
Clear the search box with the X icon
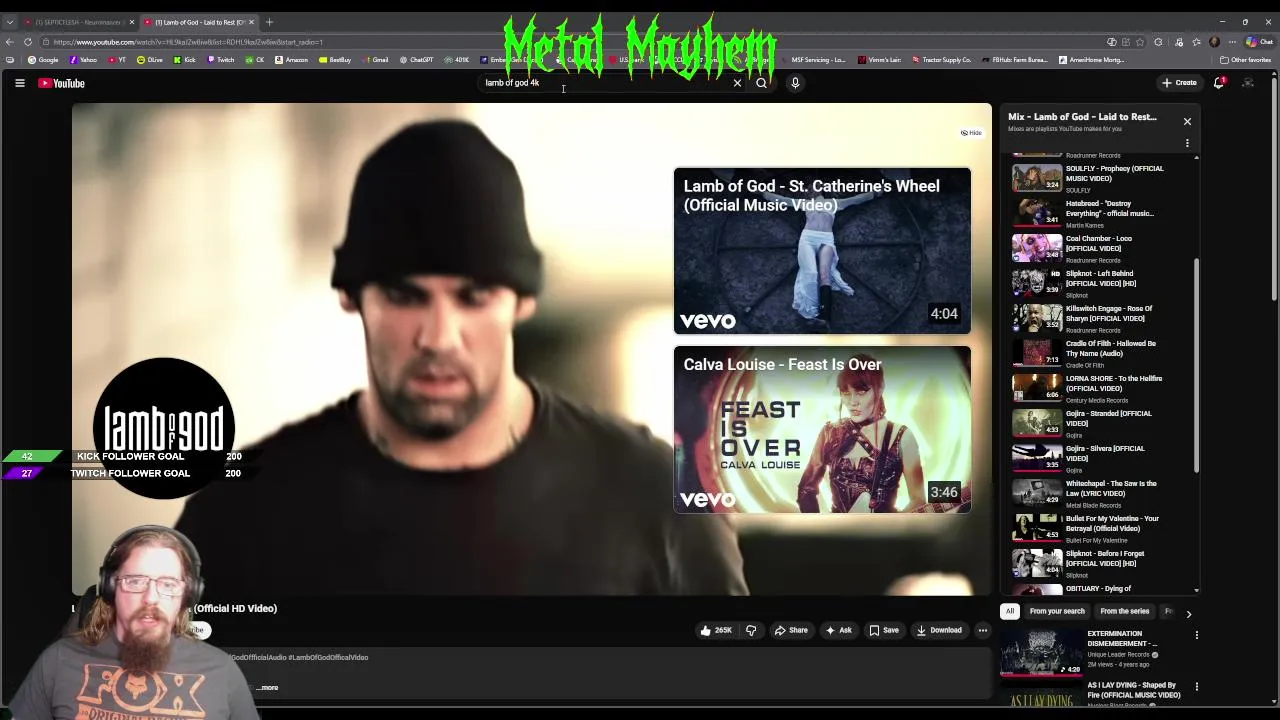[737, 83]
